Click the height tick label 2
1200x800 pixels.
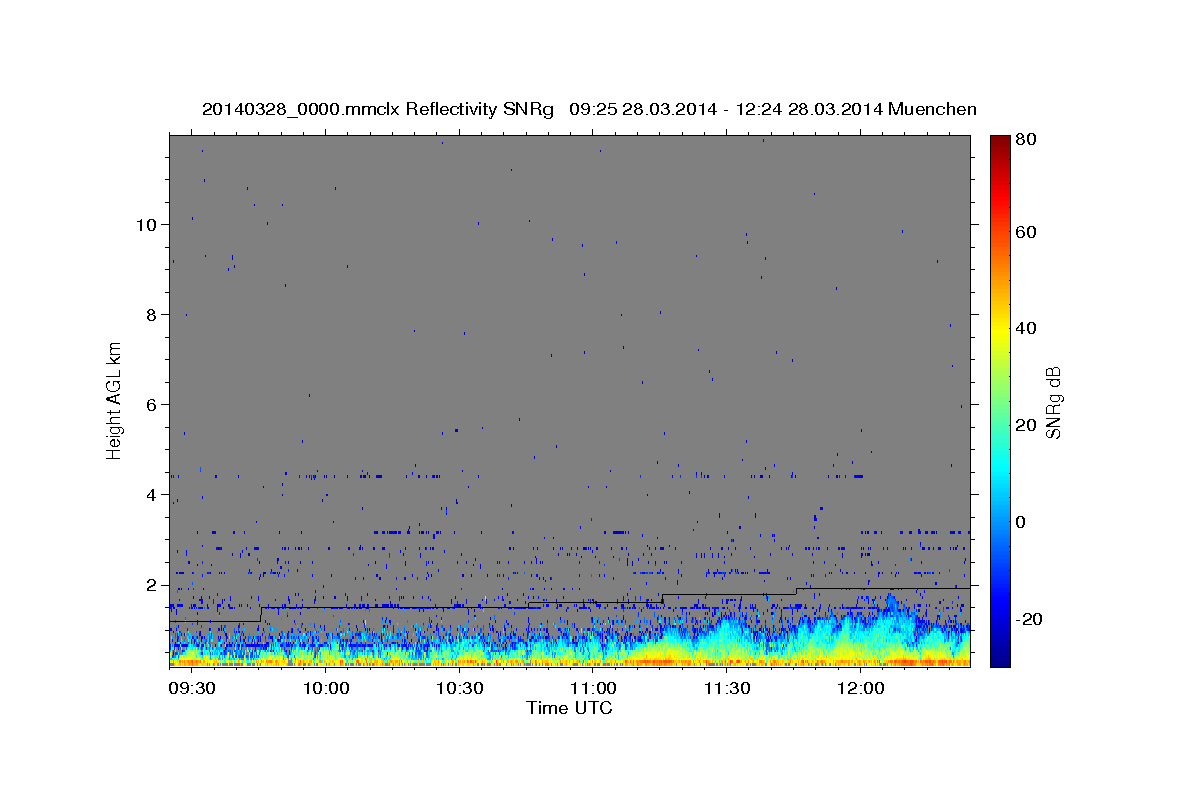tap(151, 584)
